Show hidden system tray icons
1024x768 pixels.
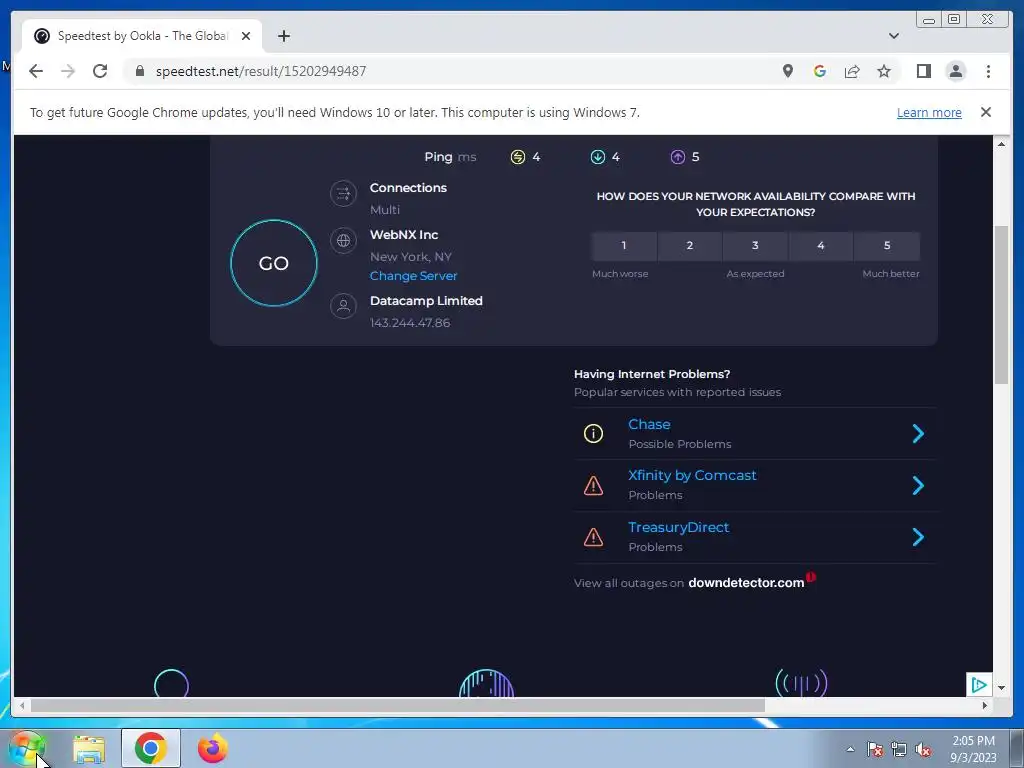(x=850, y=749)
